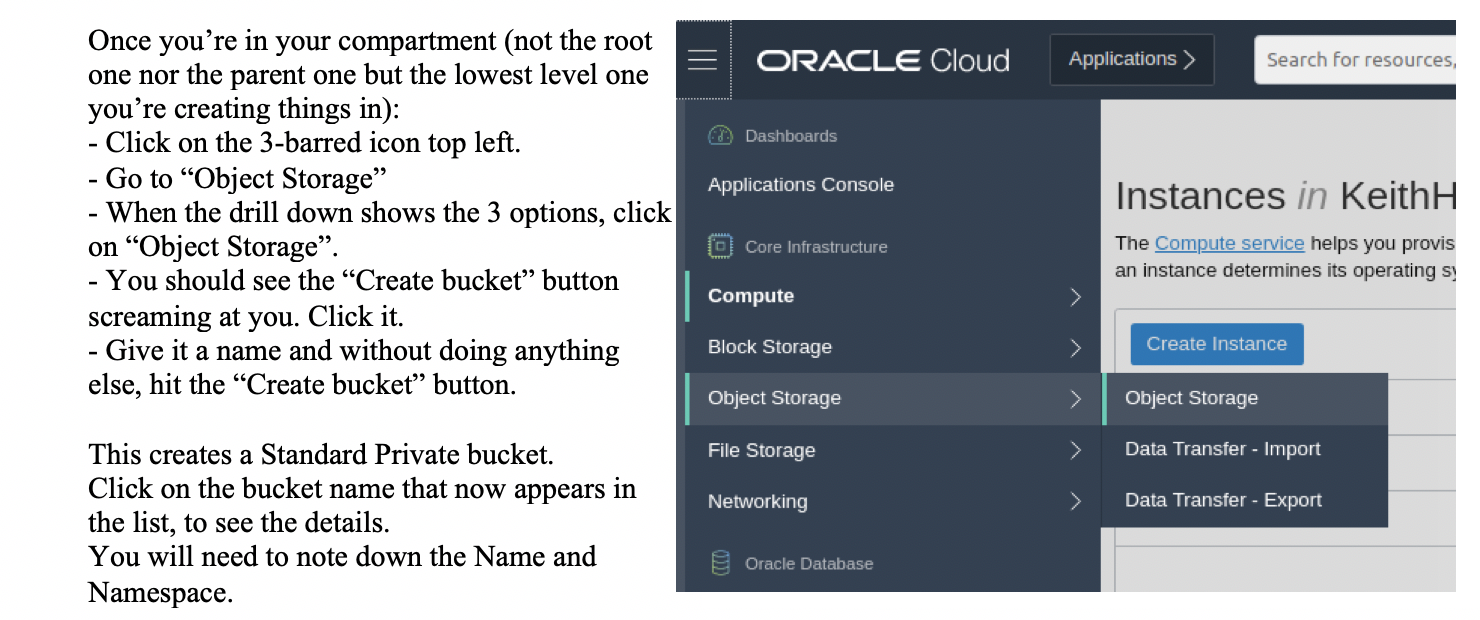Expand the Block Storage chevron
This screenshot has height=620, width=1480.
pyautogui.click(x=1075, y=348)
